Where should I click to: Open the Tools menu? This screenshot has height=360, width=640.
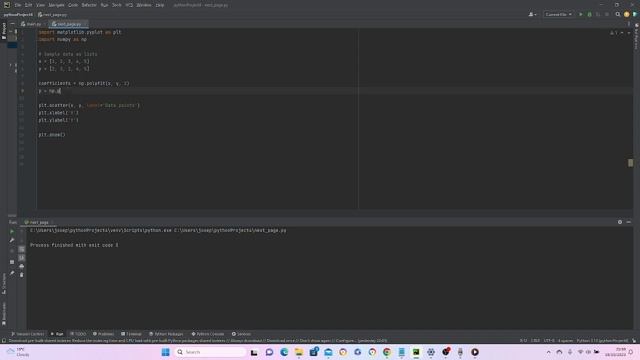coord(117,5)
